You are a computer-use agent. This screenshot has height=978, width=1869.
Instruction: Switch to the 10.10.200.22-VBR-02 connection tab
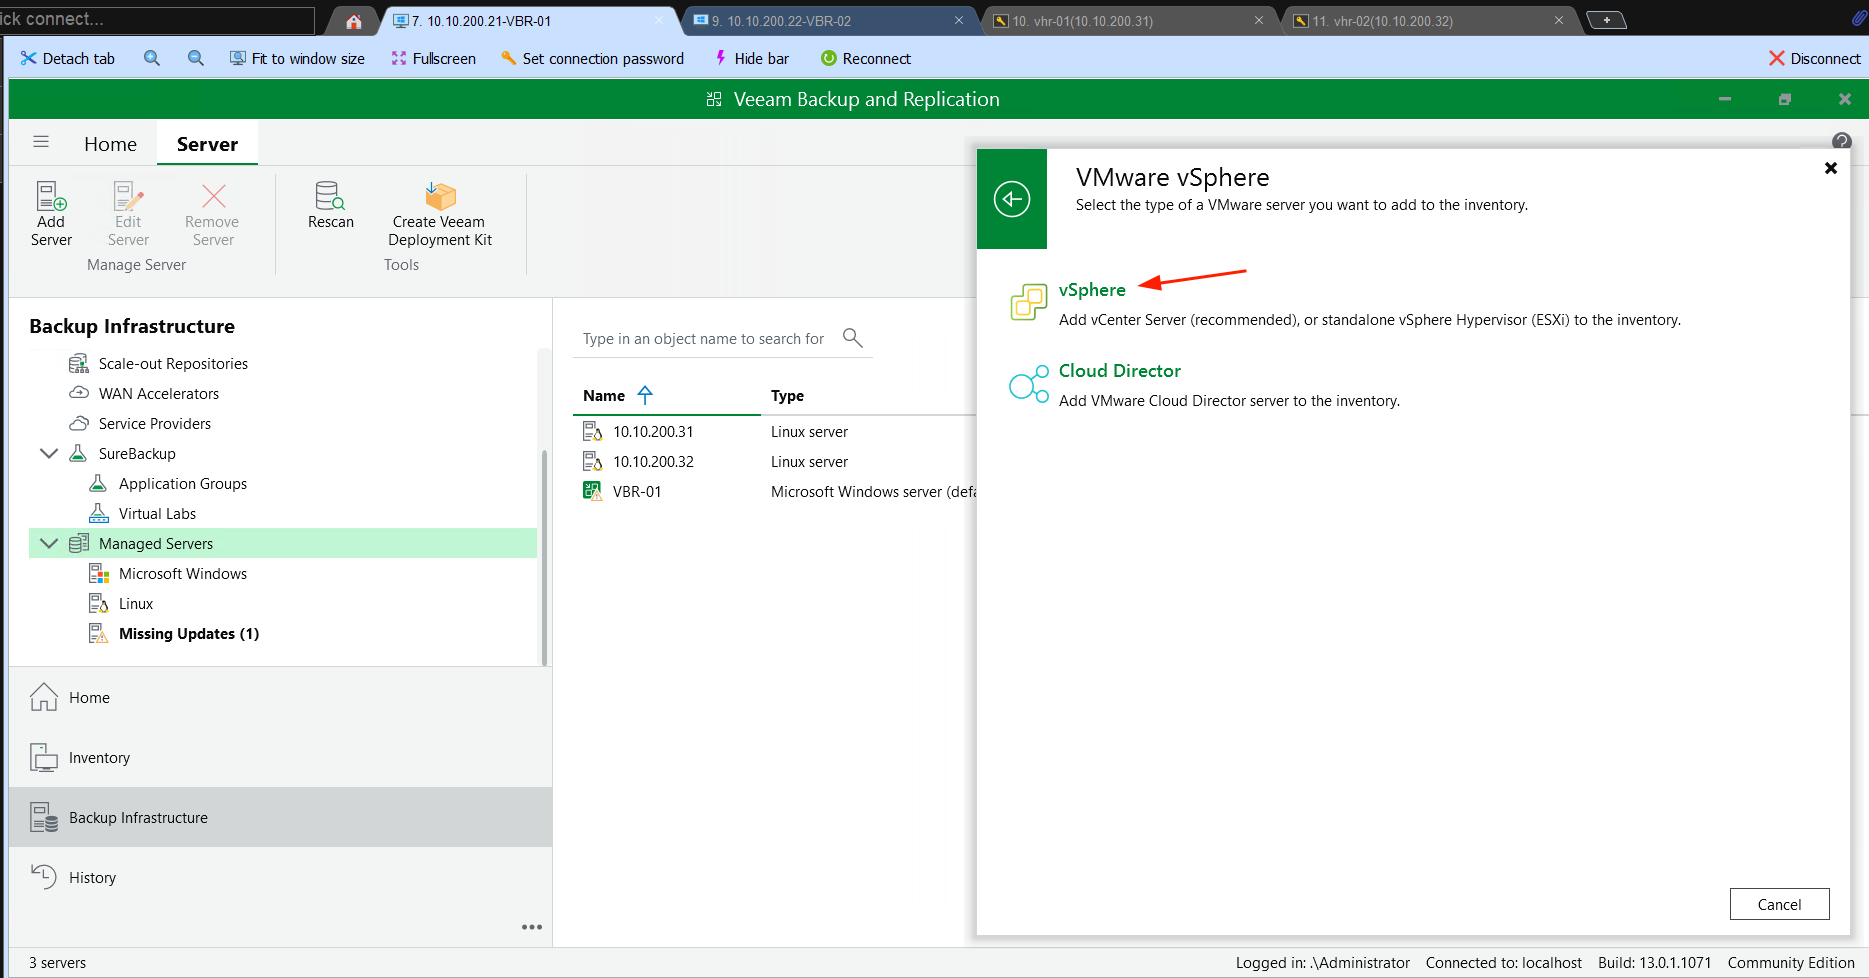pos(828,21)
